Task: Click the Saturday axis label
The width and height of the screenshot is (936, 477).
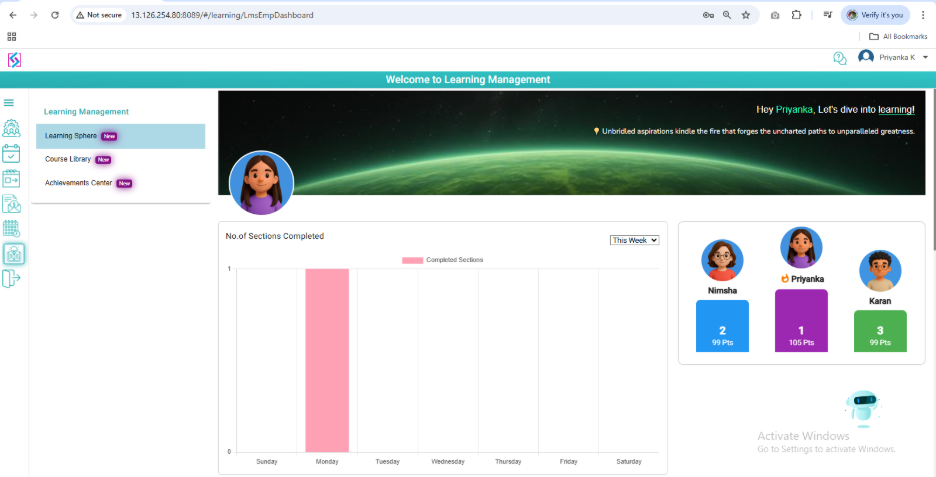Action: click(x=629, y=461)
